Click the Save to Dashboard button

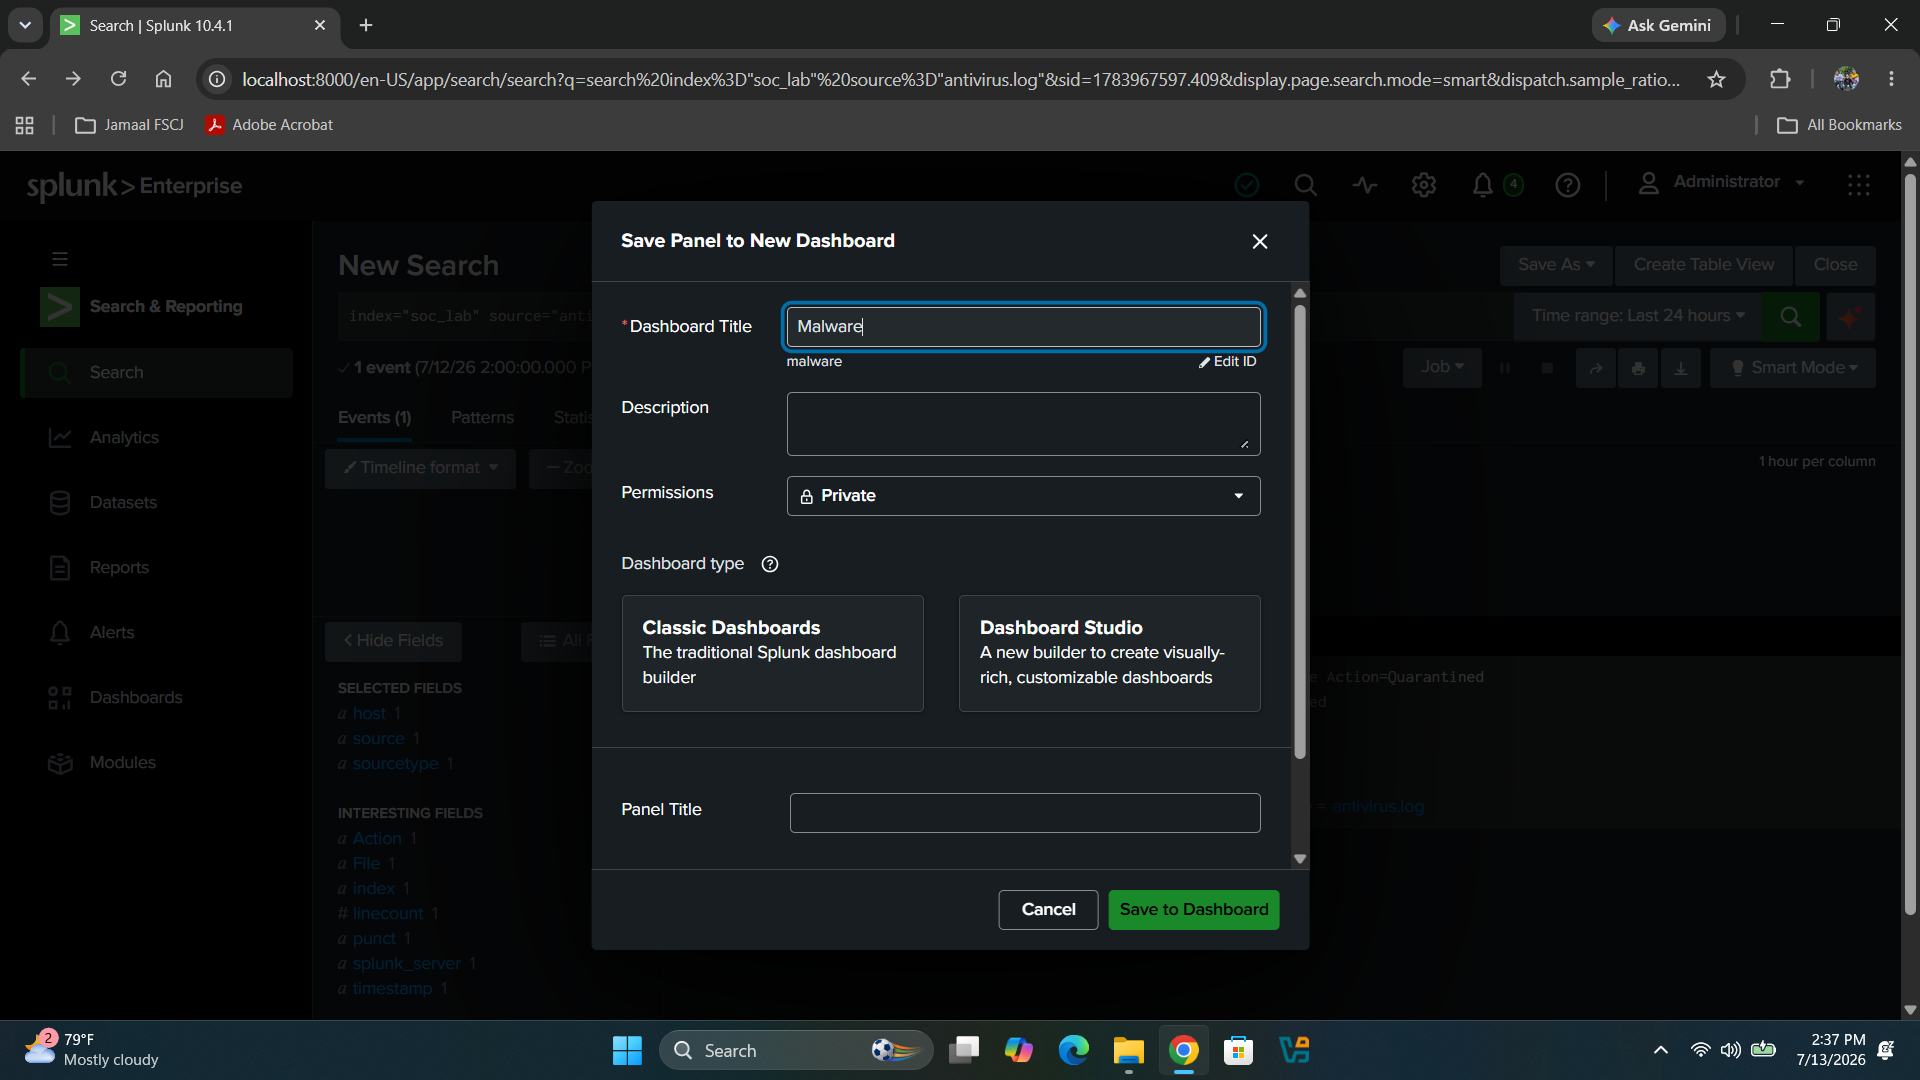(x=1194, y=910)
